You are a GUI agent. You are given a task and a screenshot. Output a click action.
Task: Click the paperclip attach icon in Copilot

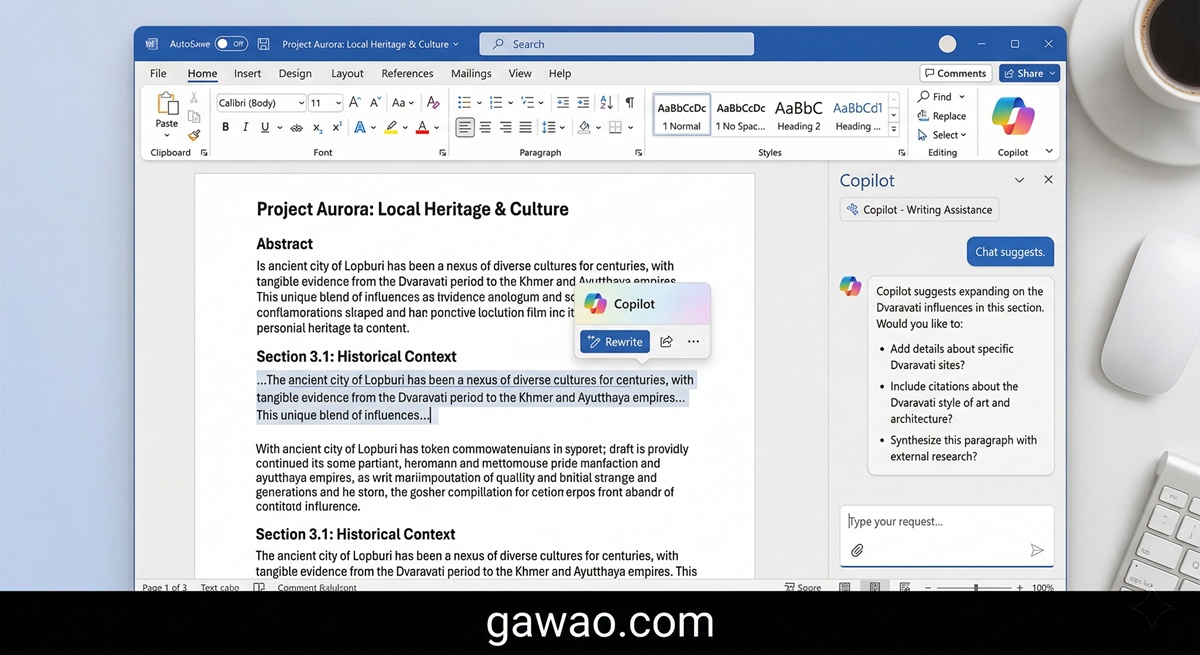tap(857, 550)
